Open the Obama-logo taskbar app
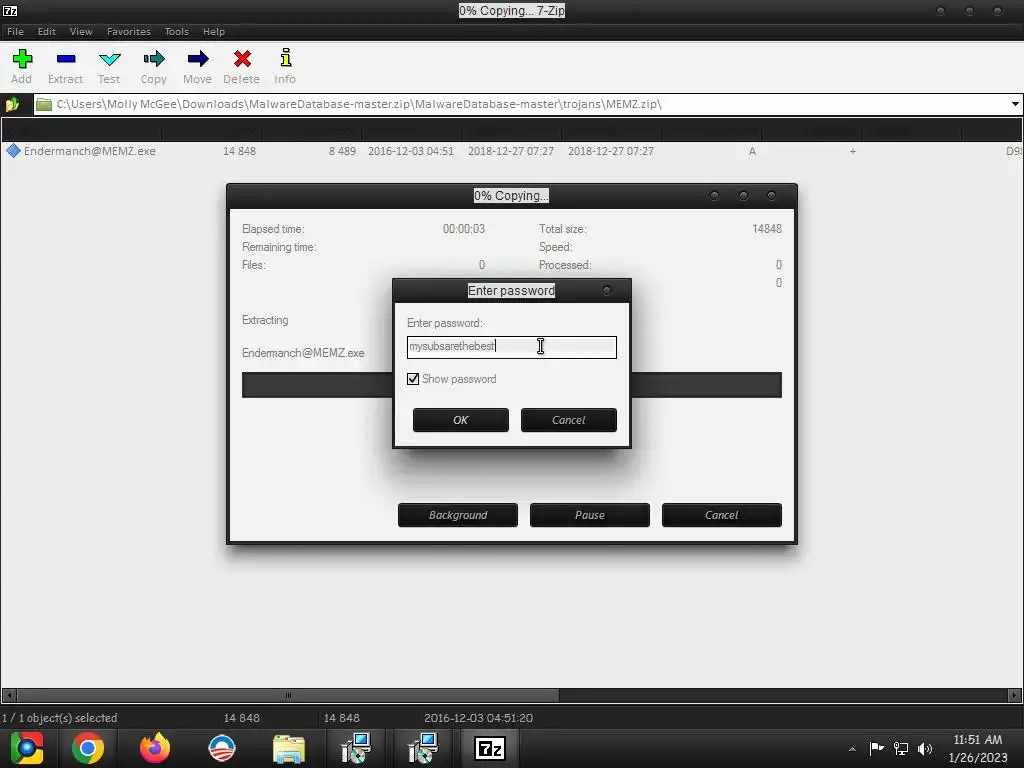 coord(222,748)
